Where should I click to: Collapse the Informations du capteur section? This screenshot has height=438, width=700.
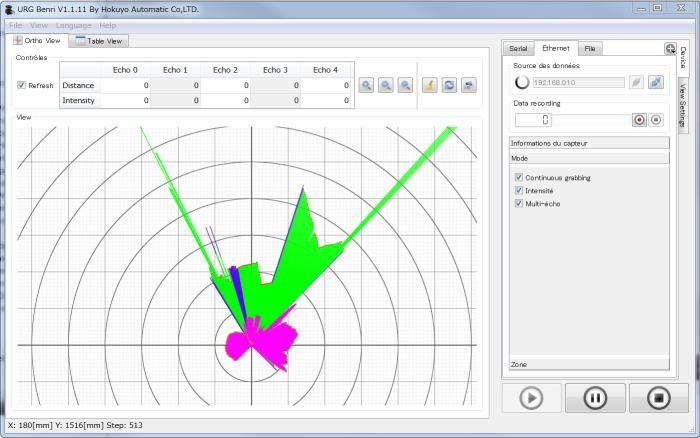pos(586,144)
